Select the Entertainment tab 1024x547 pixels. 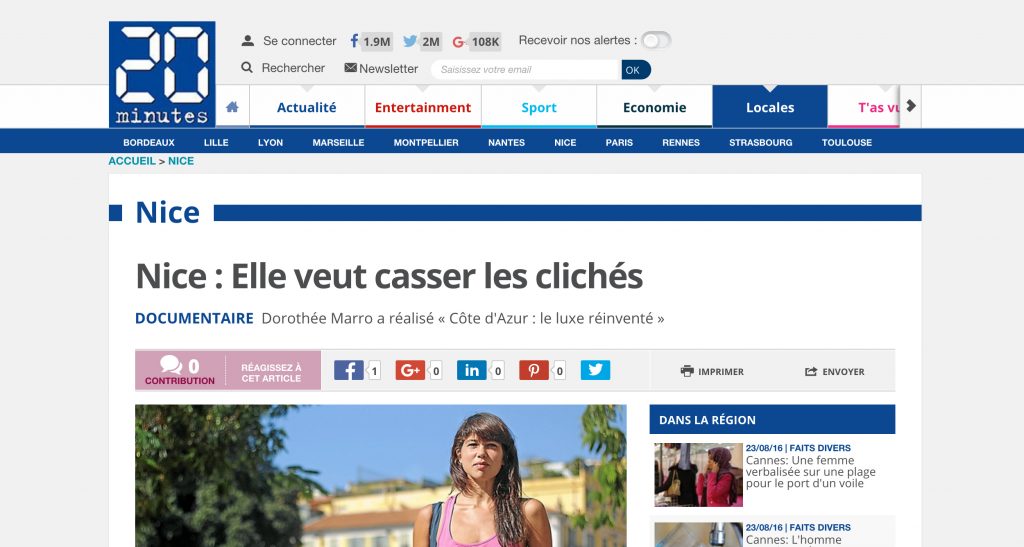coord(423,107)
